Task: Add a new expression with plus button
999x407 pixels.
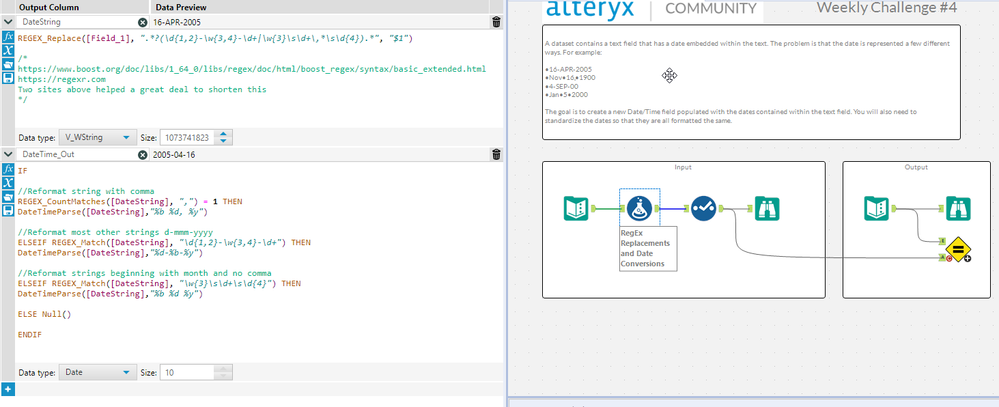Action: (x=8, y=389)
